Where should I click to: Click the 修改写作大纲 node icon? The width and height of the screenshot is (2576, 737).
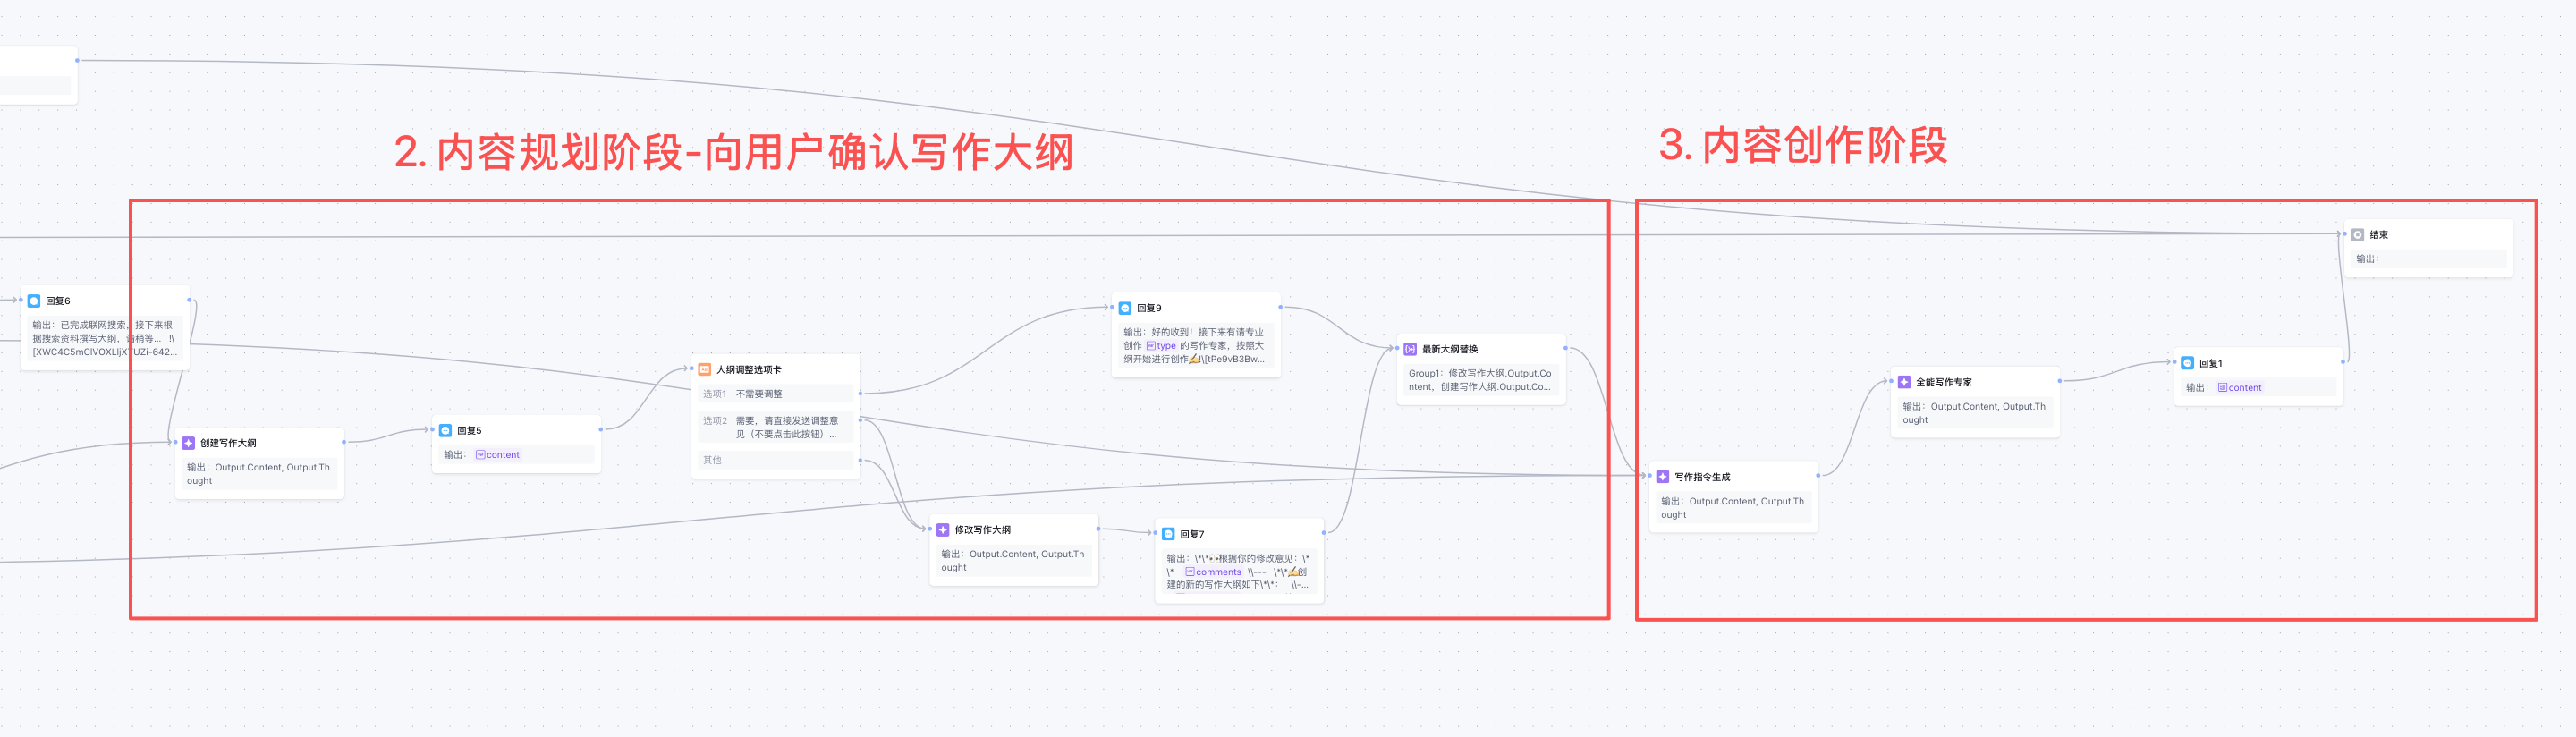pyautogui.click(x=942, y=530)
